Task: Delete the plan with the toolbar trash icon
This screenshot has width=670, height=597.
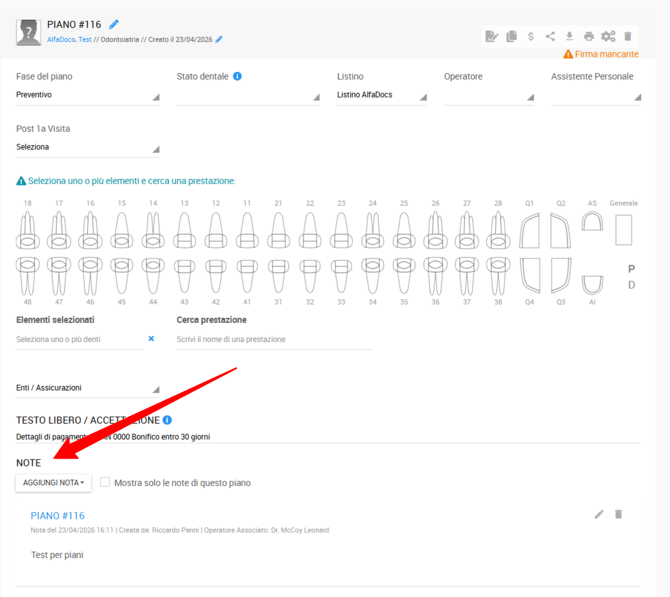Action: tap(628, 37)
